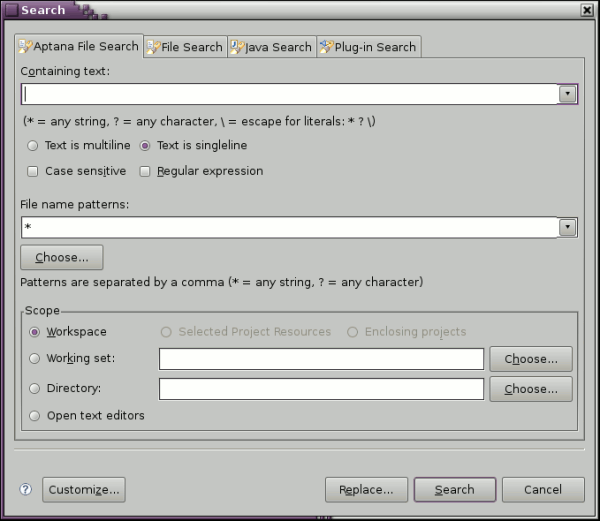Focus the Working set text field
This screenshot has width=600, height=521.
(x=321, y=359)
